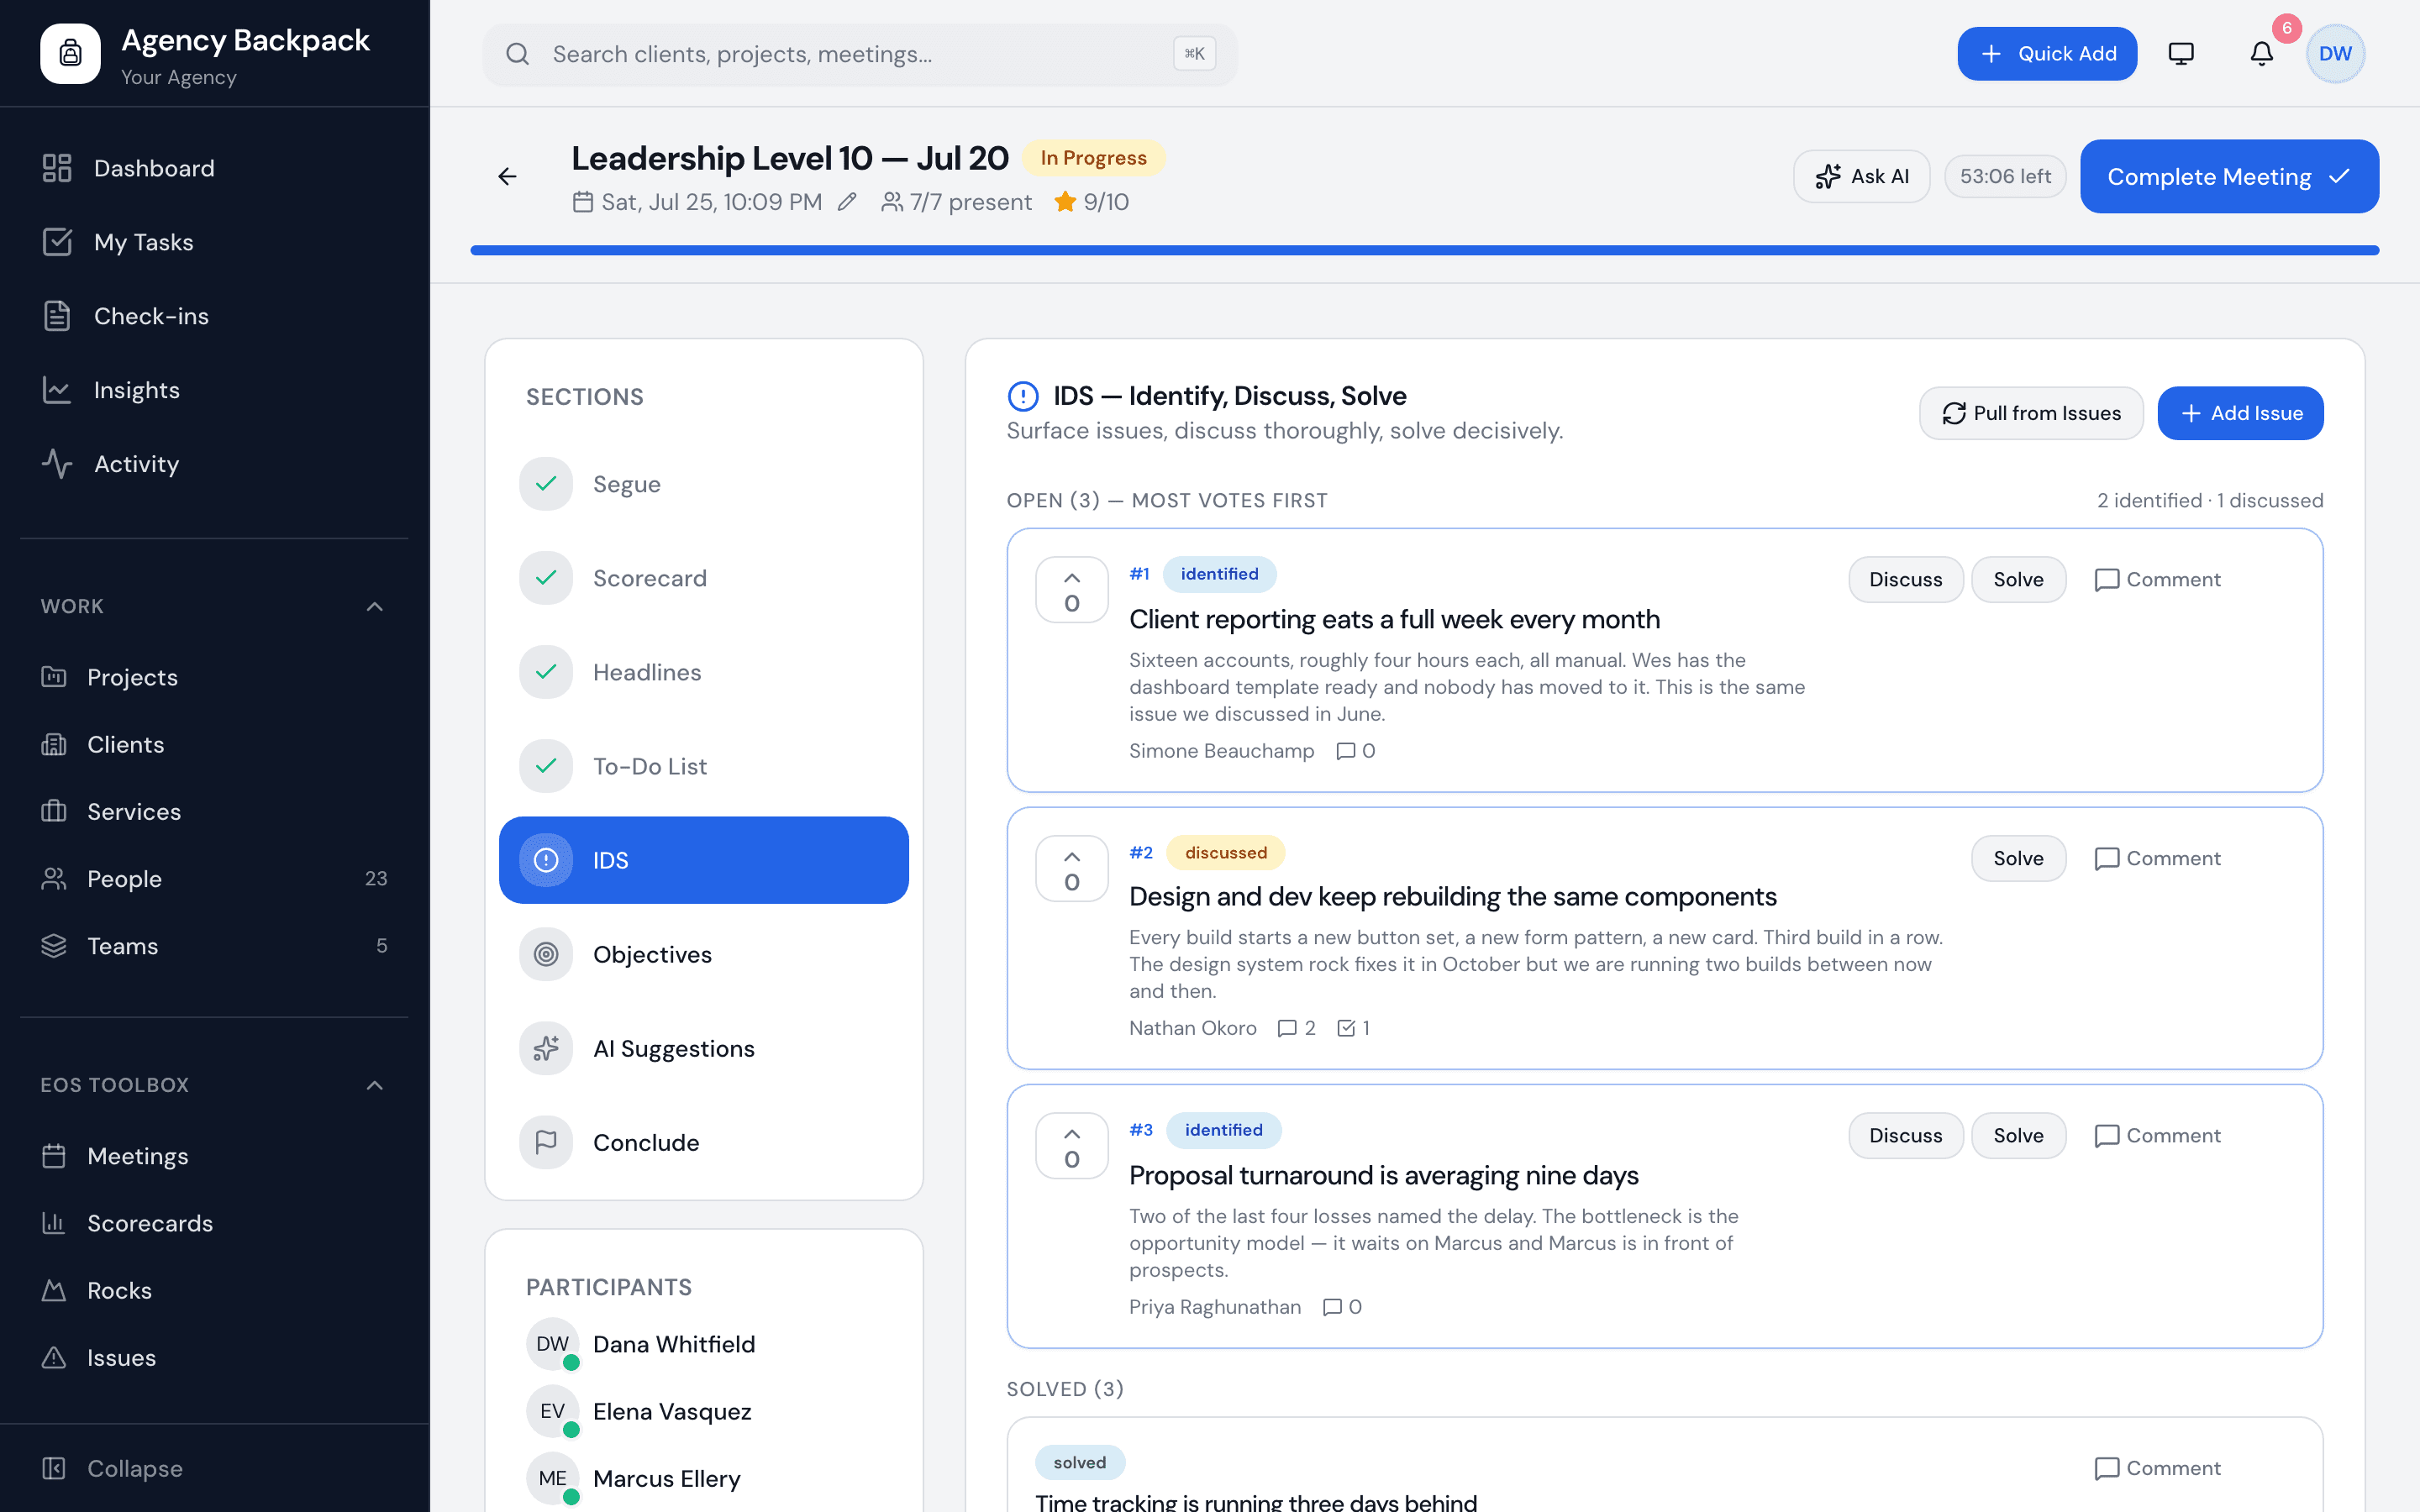Collapse the EOS TOOLBOX sidebar group
This screenshot has width=2420, height=1512.
(x=375, y=1085)
